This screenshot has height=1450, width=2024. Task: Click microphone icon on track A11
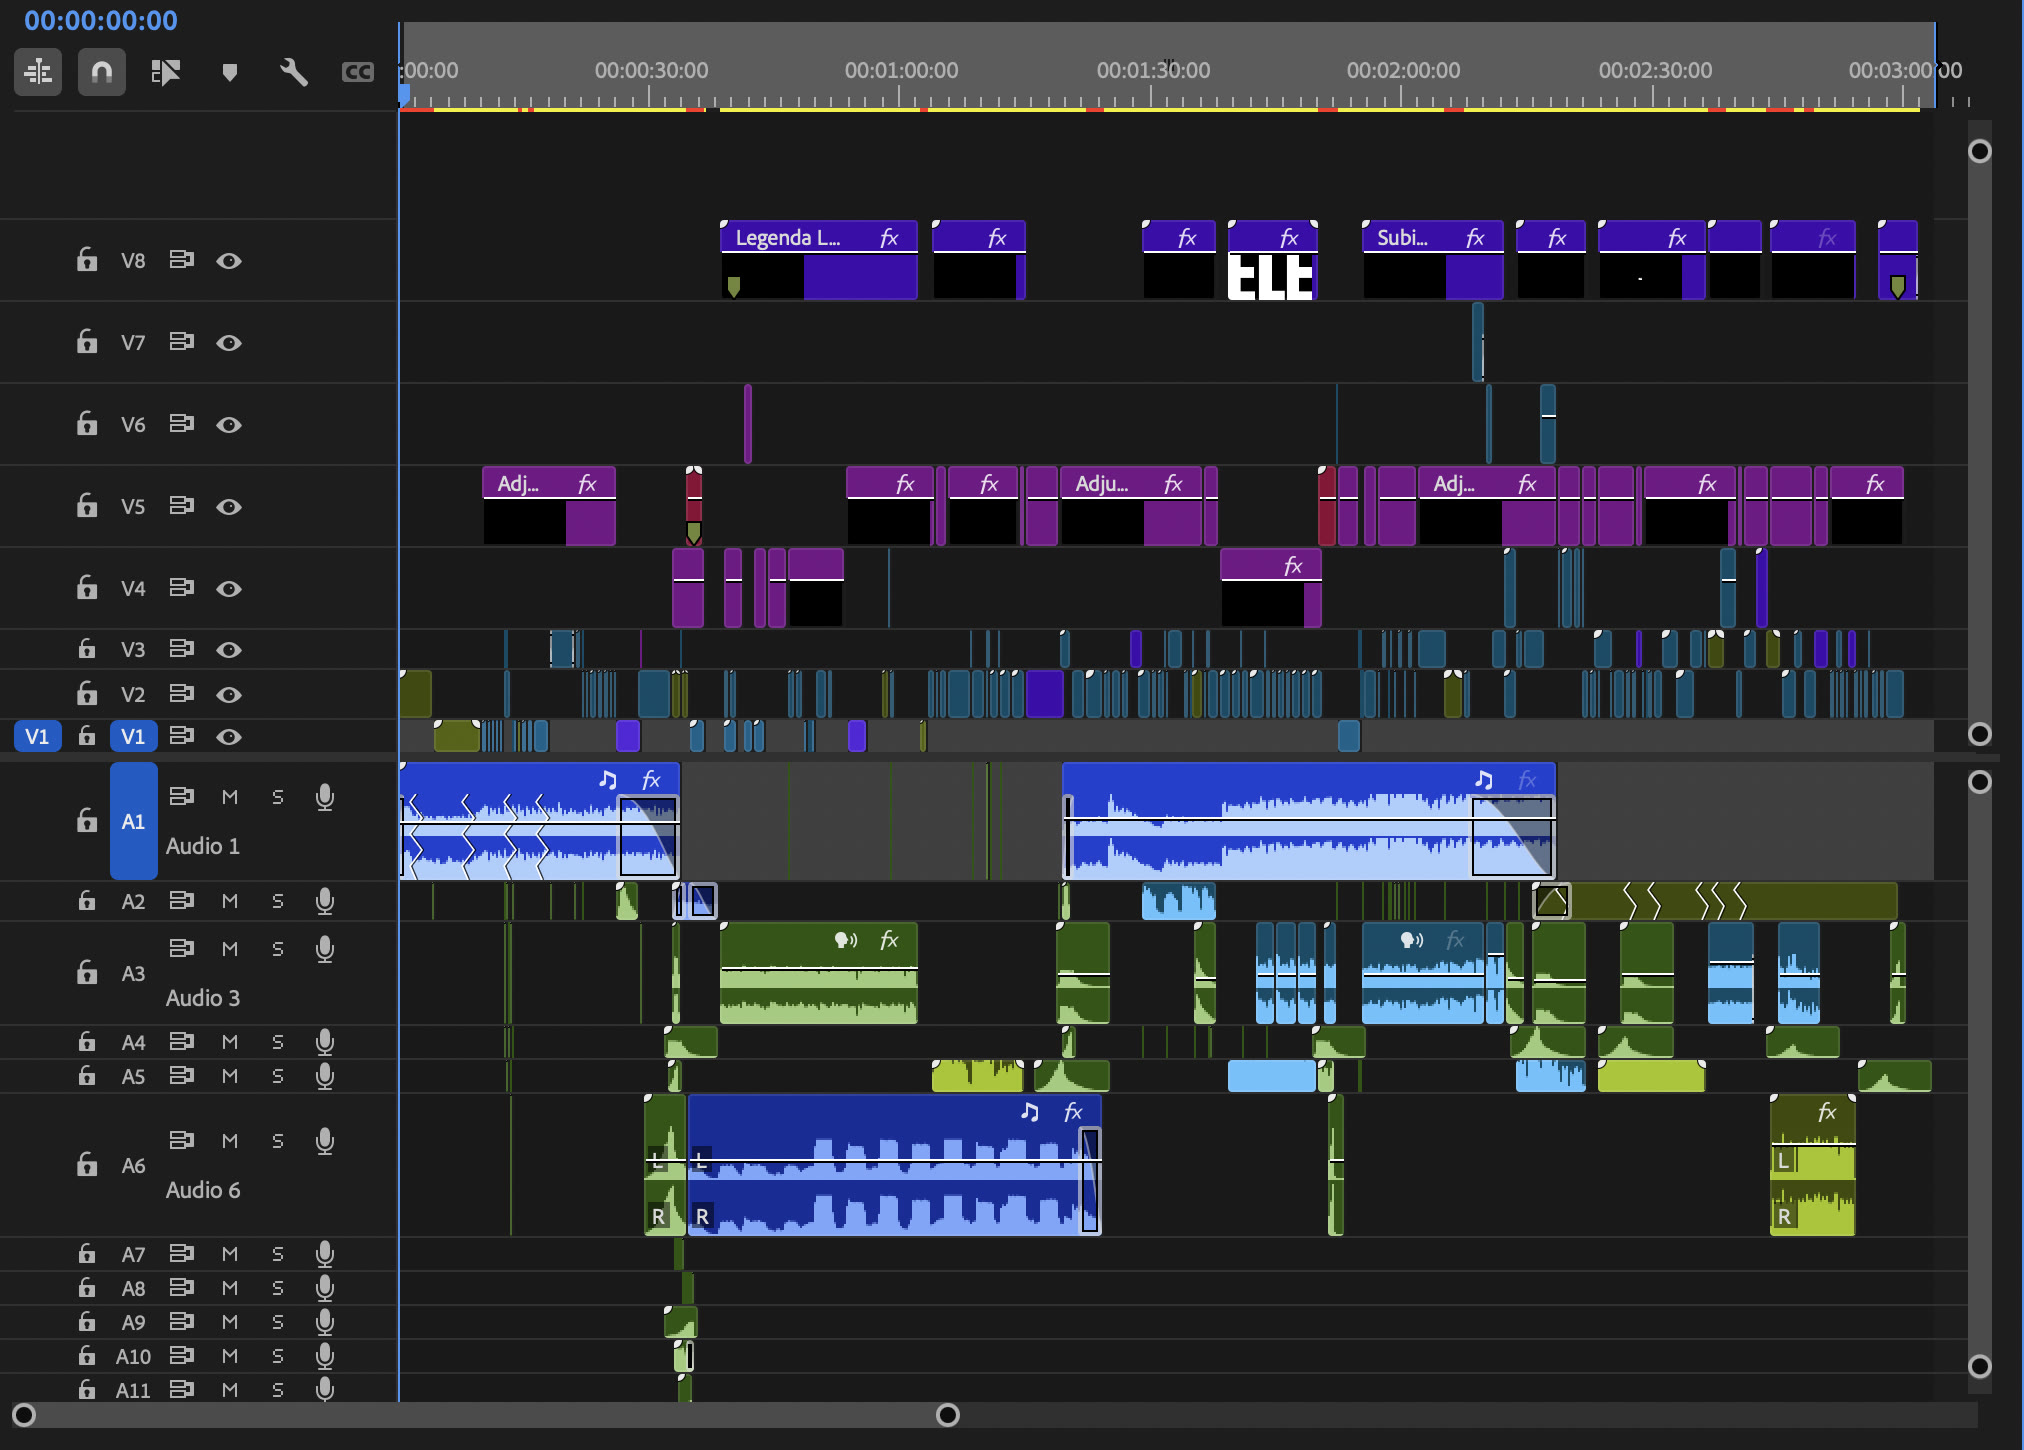click(325, 1389)
